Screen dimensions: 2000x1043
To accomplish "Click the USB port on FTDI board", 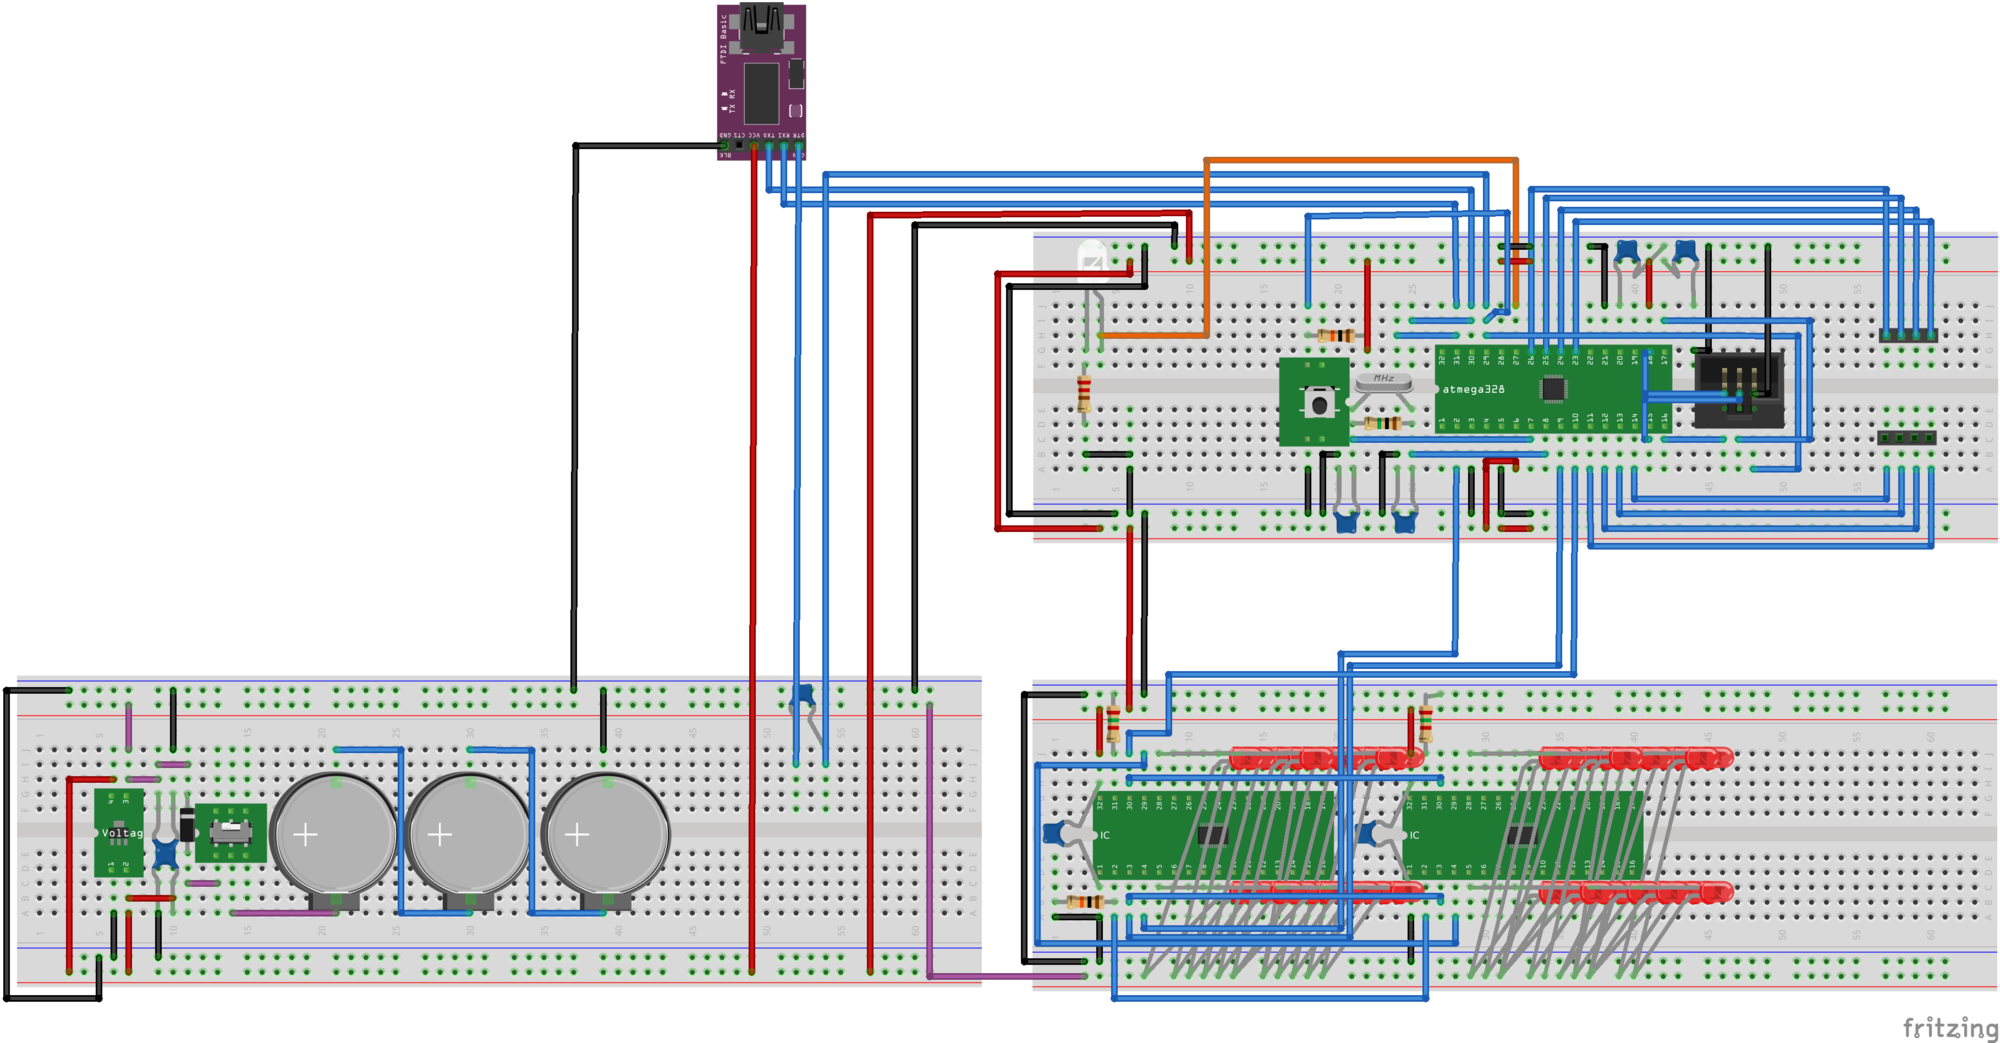I will 761,28.
